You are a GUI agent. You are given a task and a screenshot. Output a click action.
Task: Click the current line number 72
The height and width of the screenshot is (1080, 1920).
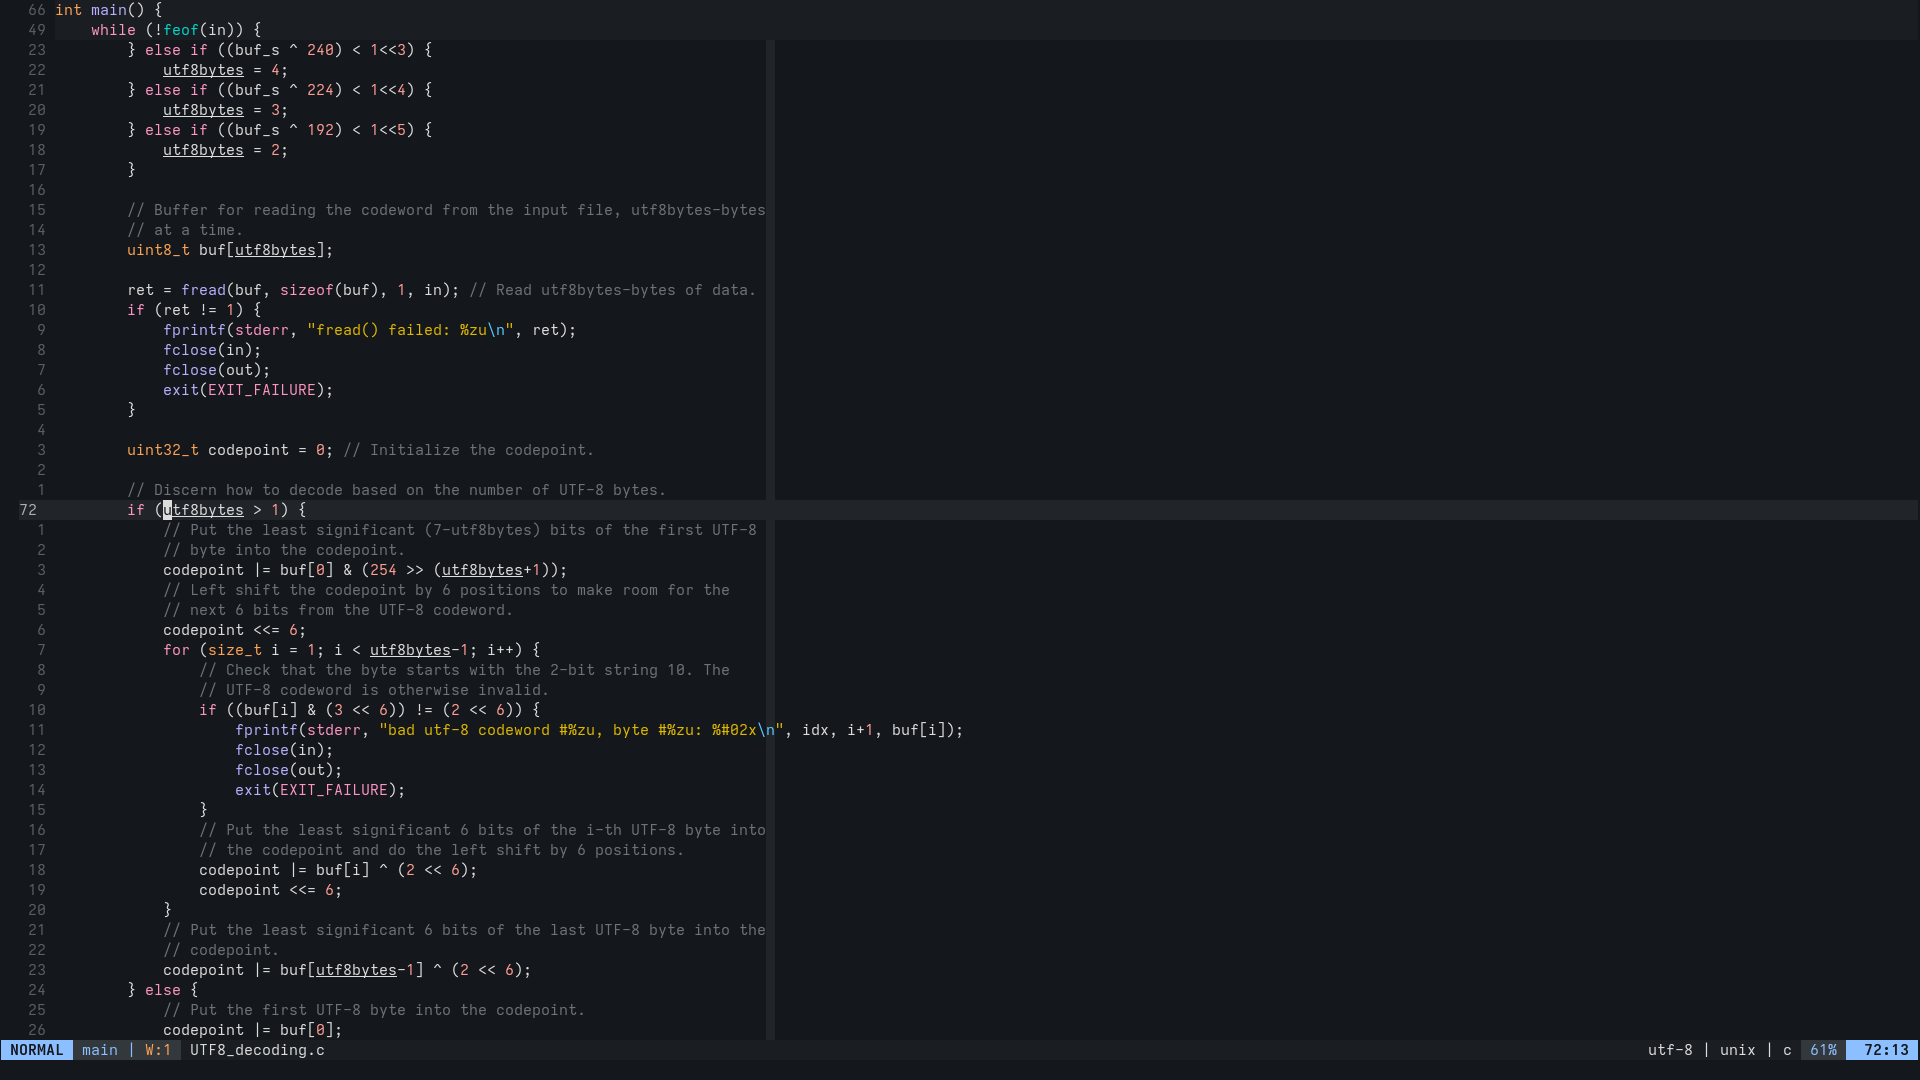28,510
